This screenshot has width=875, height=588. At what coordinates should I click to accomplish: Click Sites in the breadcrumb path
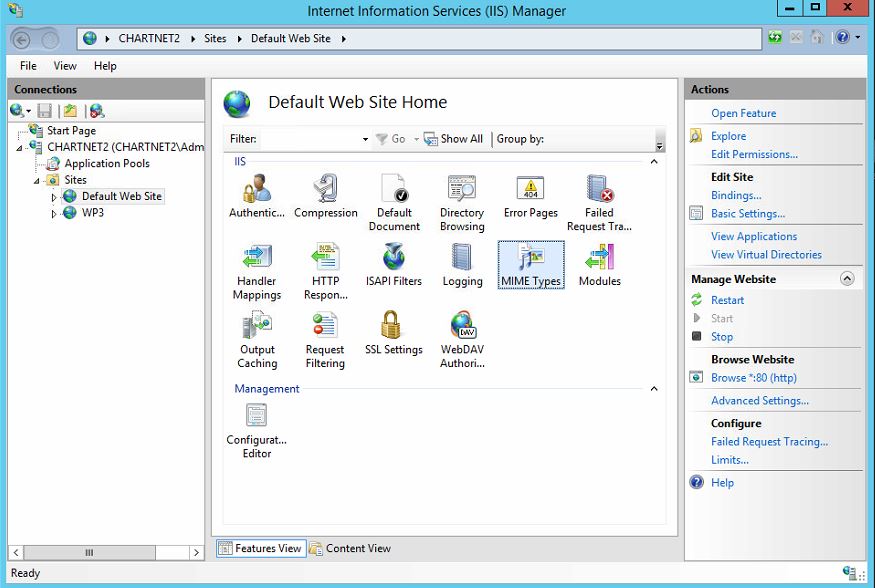215,38
